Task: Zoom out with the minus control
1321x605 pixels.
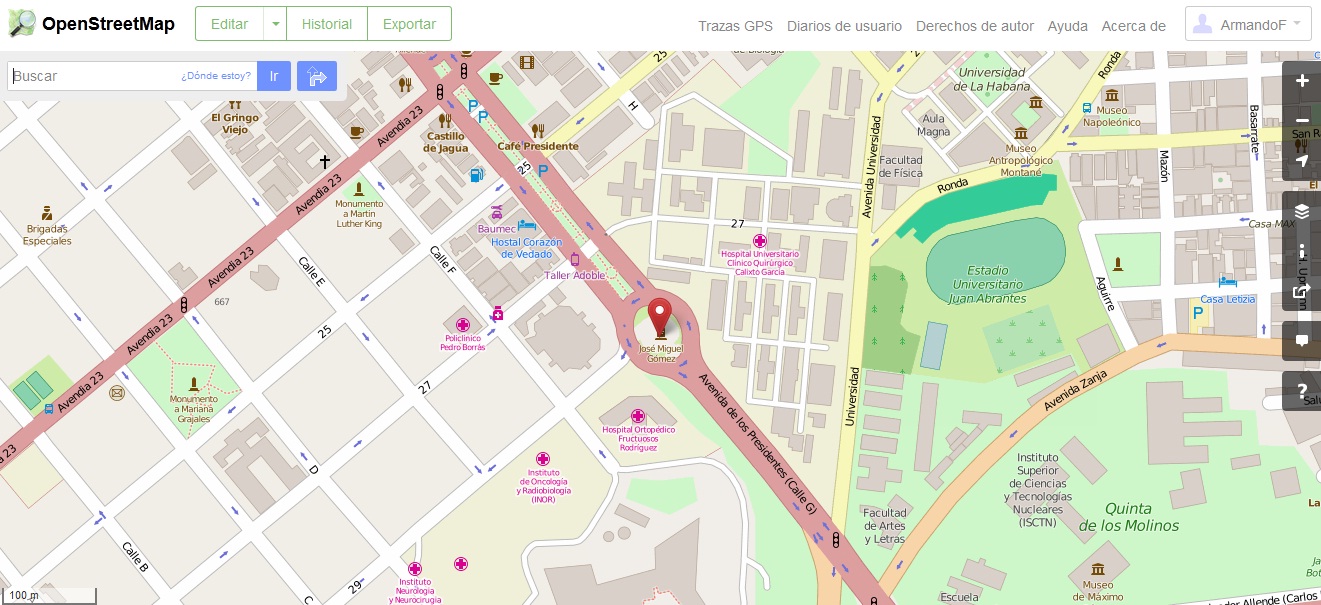Action: (x=1302, y=121)
